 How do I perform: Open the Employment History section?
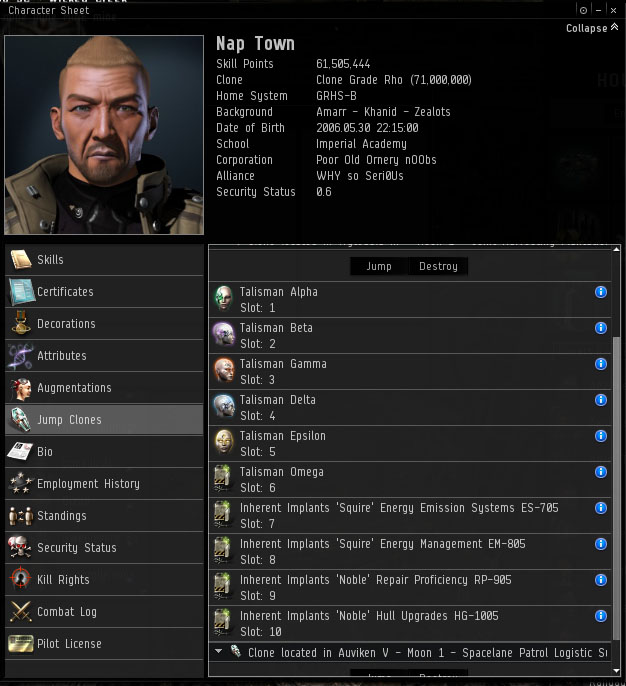[x=104, y=483]
